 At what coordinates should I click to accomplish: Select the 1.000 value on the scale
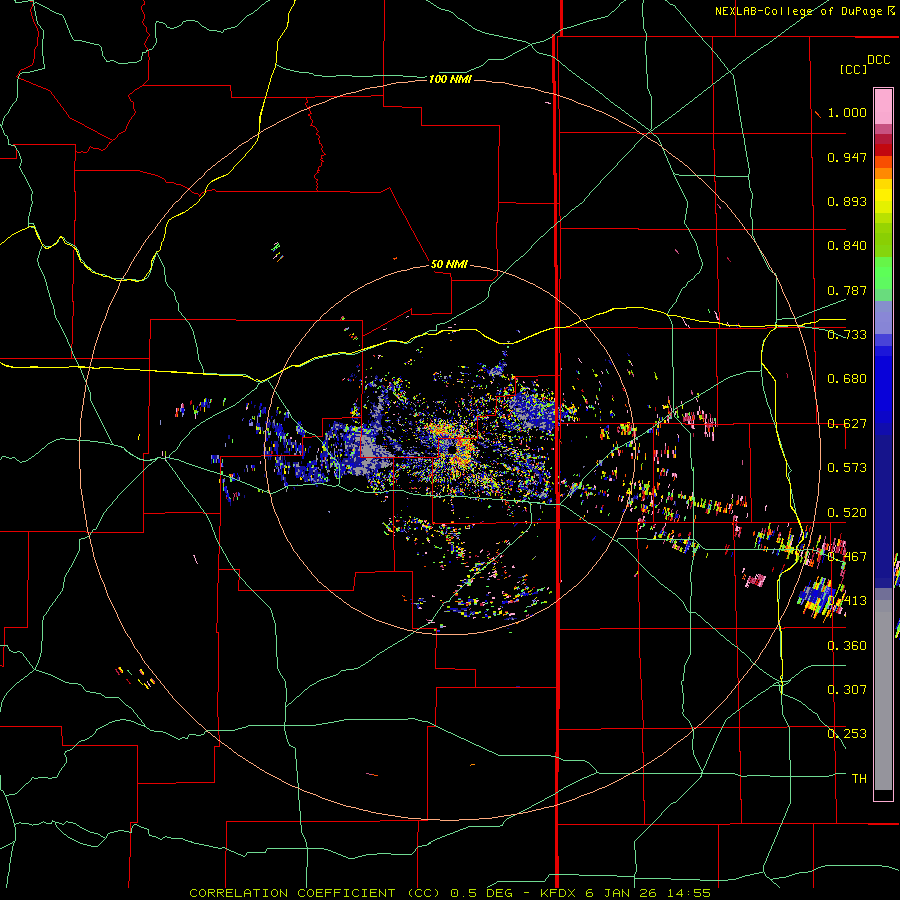847,112
